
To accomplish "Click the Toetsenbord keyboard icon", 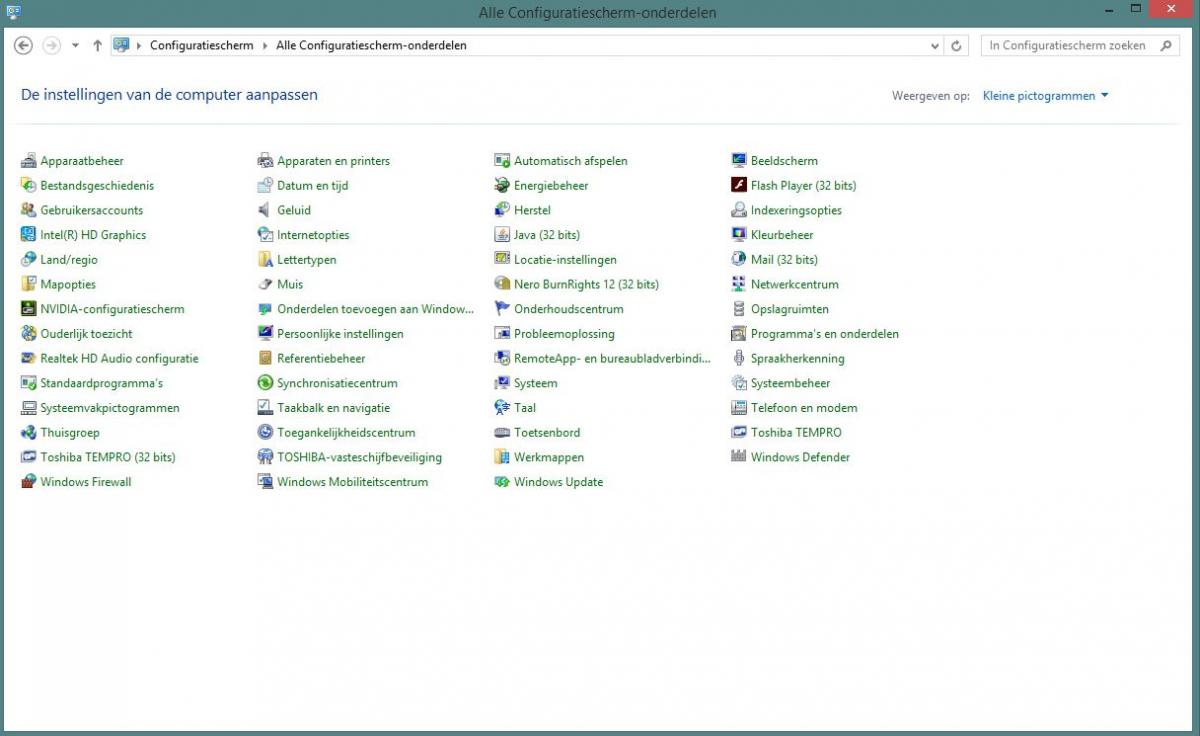I will point(502,433).
